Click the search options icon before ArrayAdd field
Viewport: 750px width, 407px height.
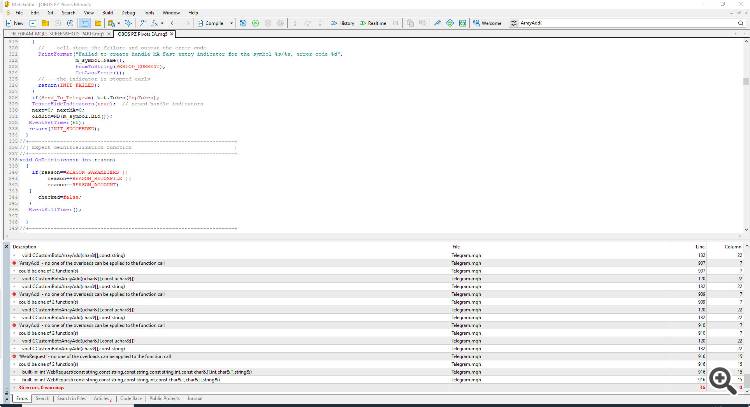[x=514, y=23]
